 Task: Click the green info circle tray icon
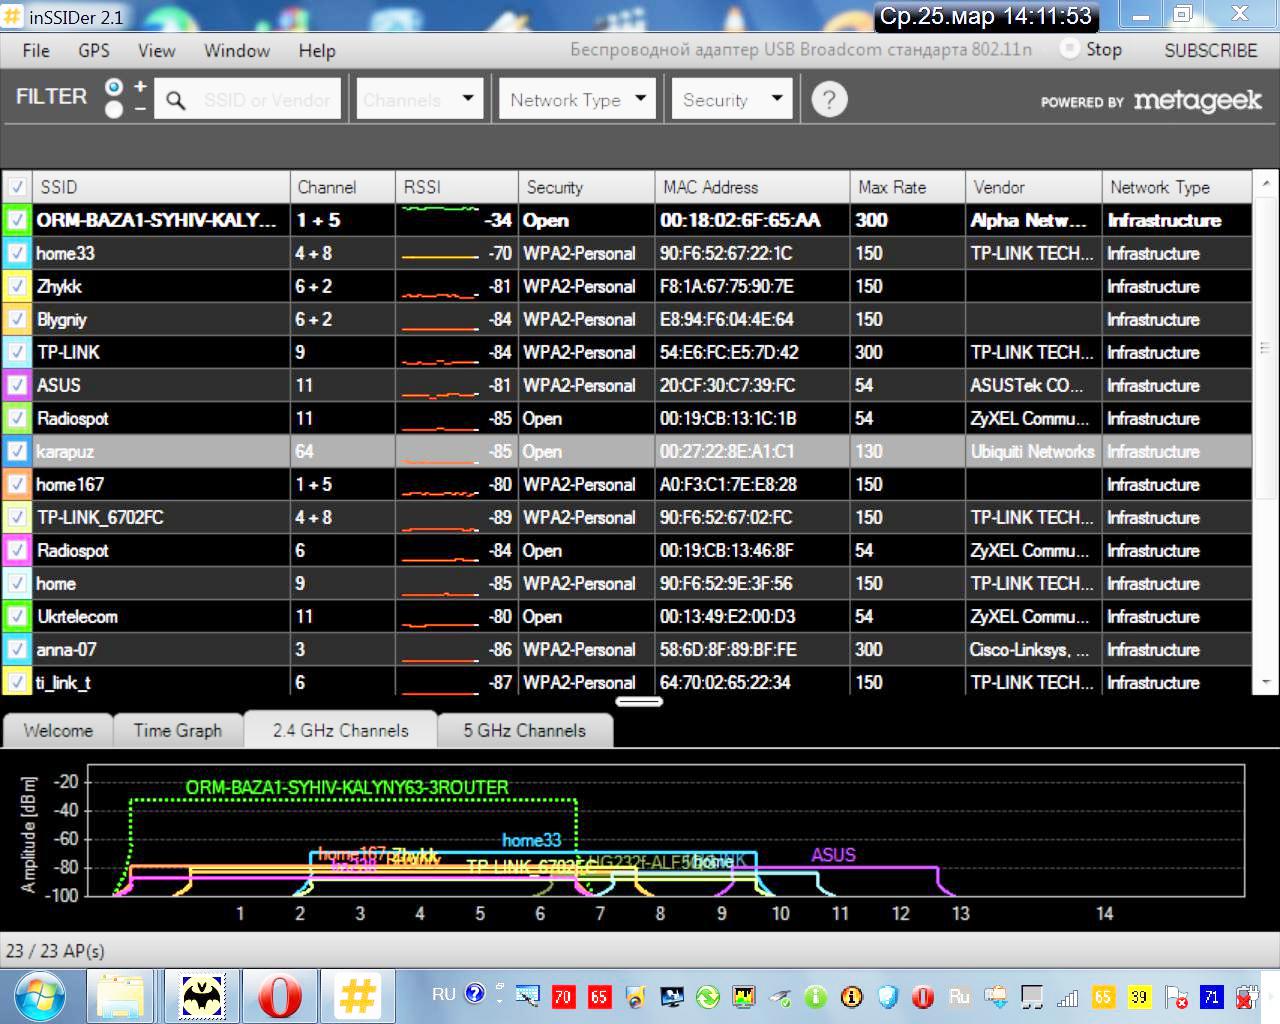pos(815,996)
